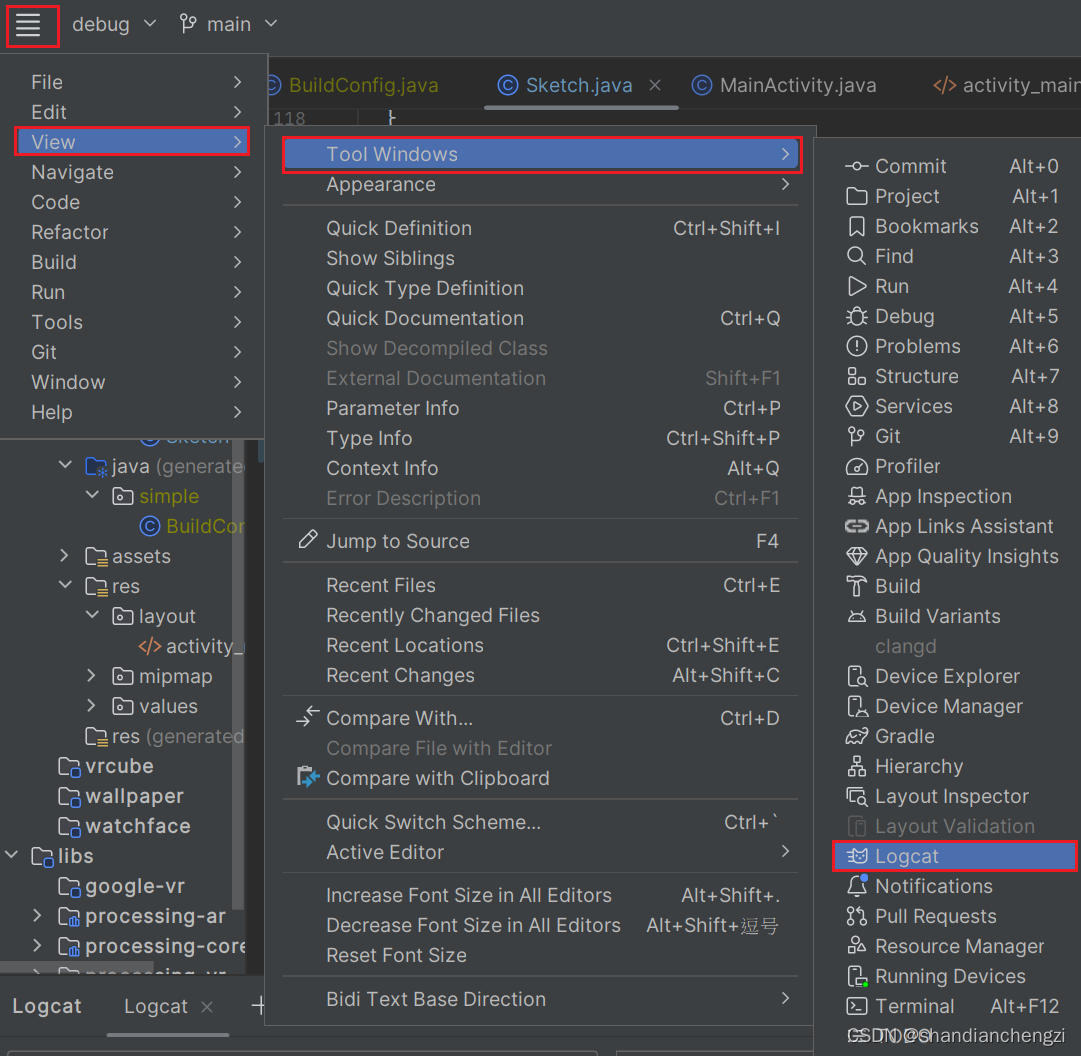Screen dimensions: 1081x1056
Task: Click the Build Variants icon
Action: (856, 616)
